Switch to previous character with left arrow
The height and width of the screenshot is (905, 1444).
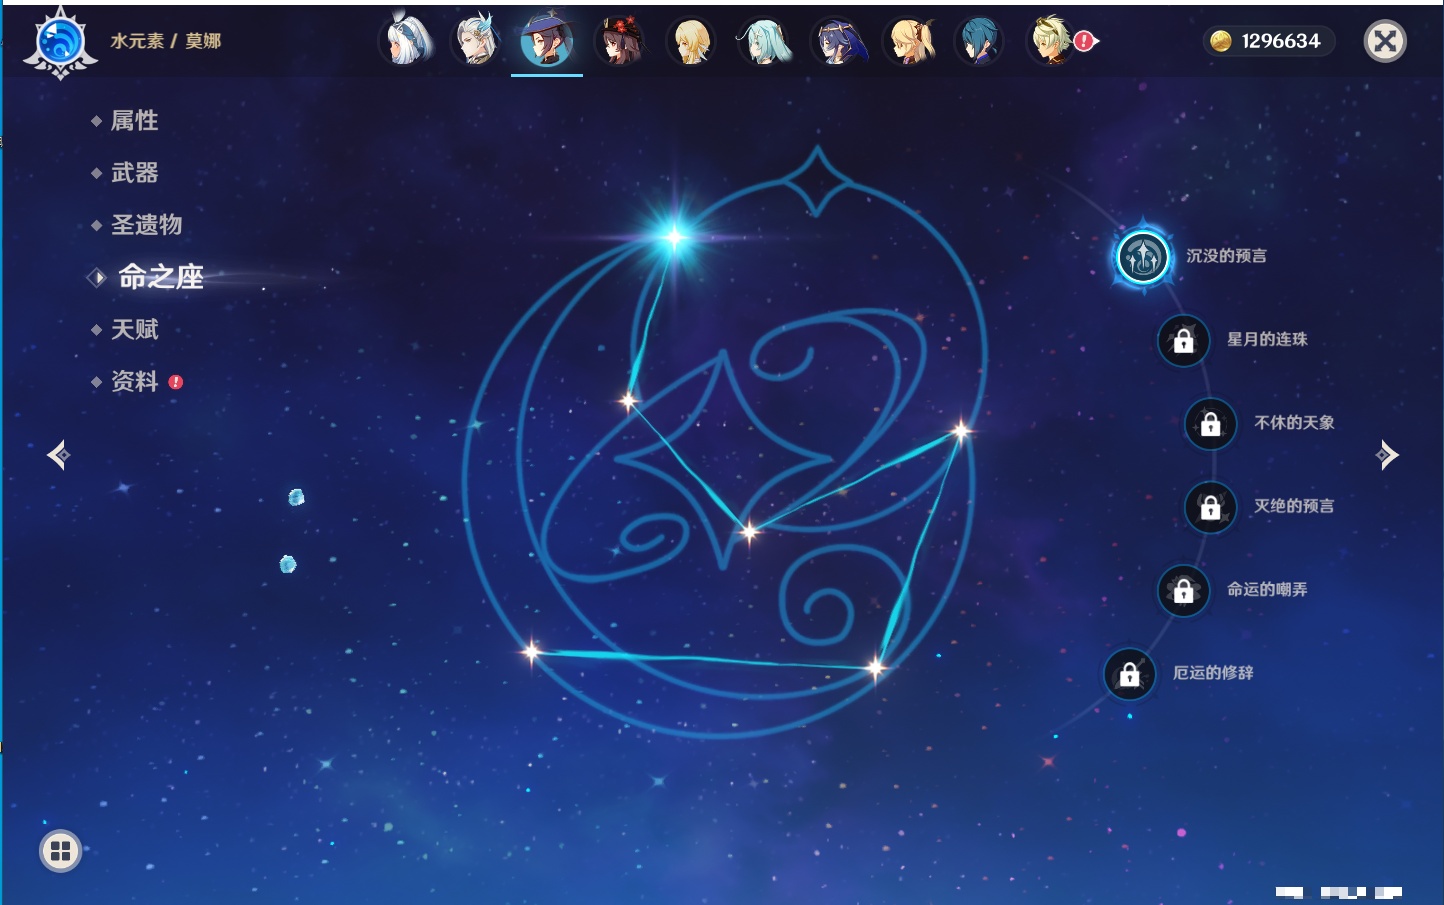pos(58,455)
